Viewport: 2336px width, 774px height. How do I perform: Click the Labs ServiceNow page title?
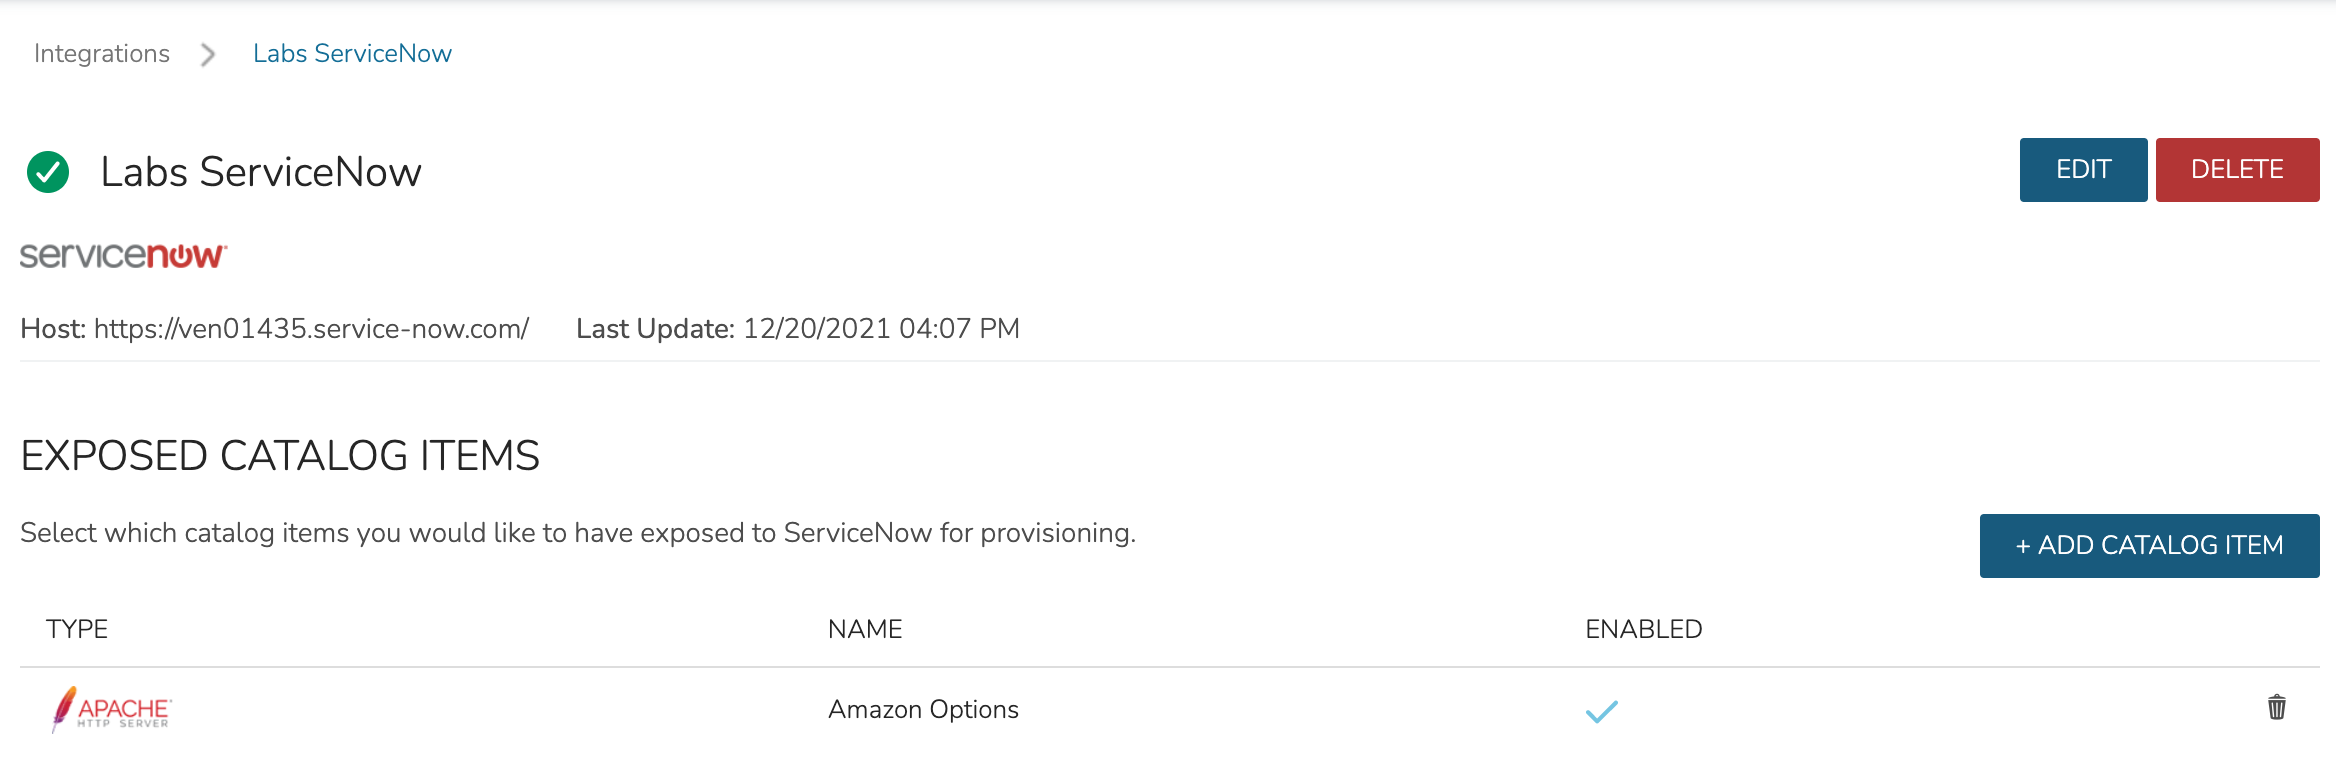(261, 172)
